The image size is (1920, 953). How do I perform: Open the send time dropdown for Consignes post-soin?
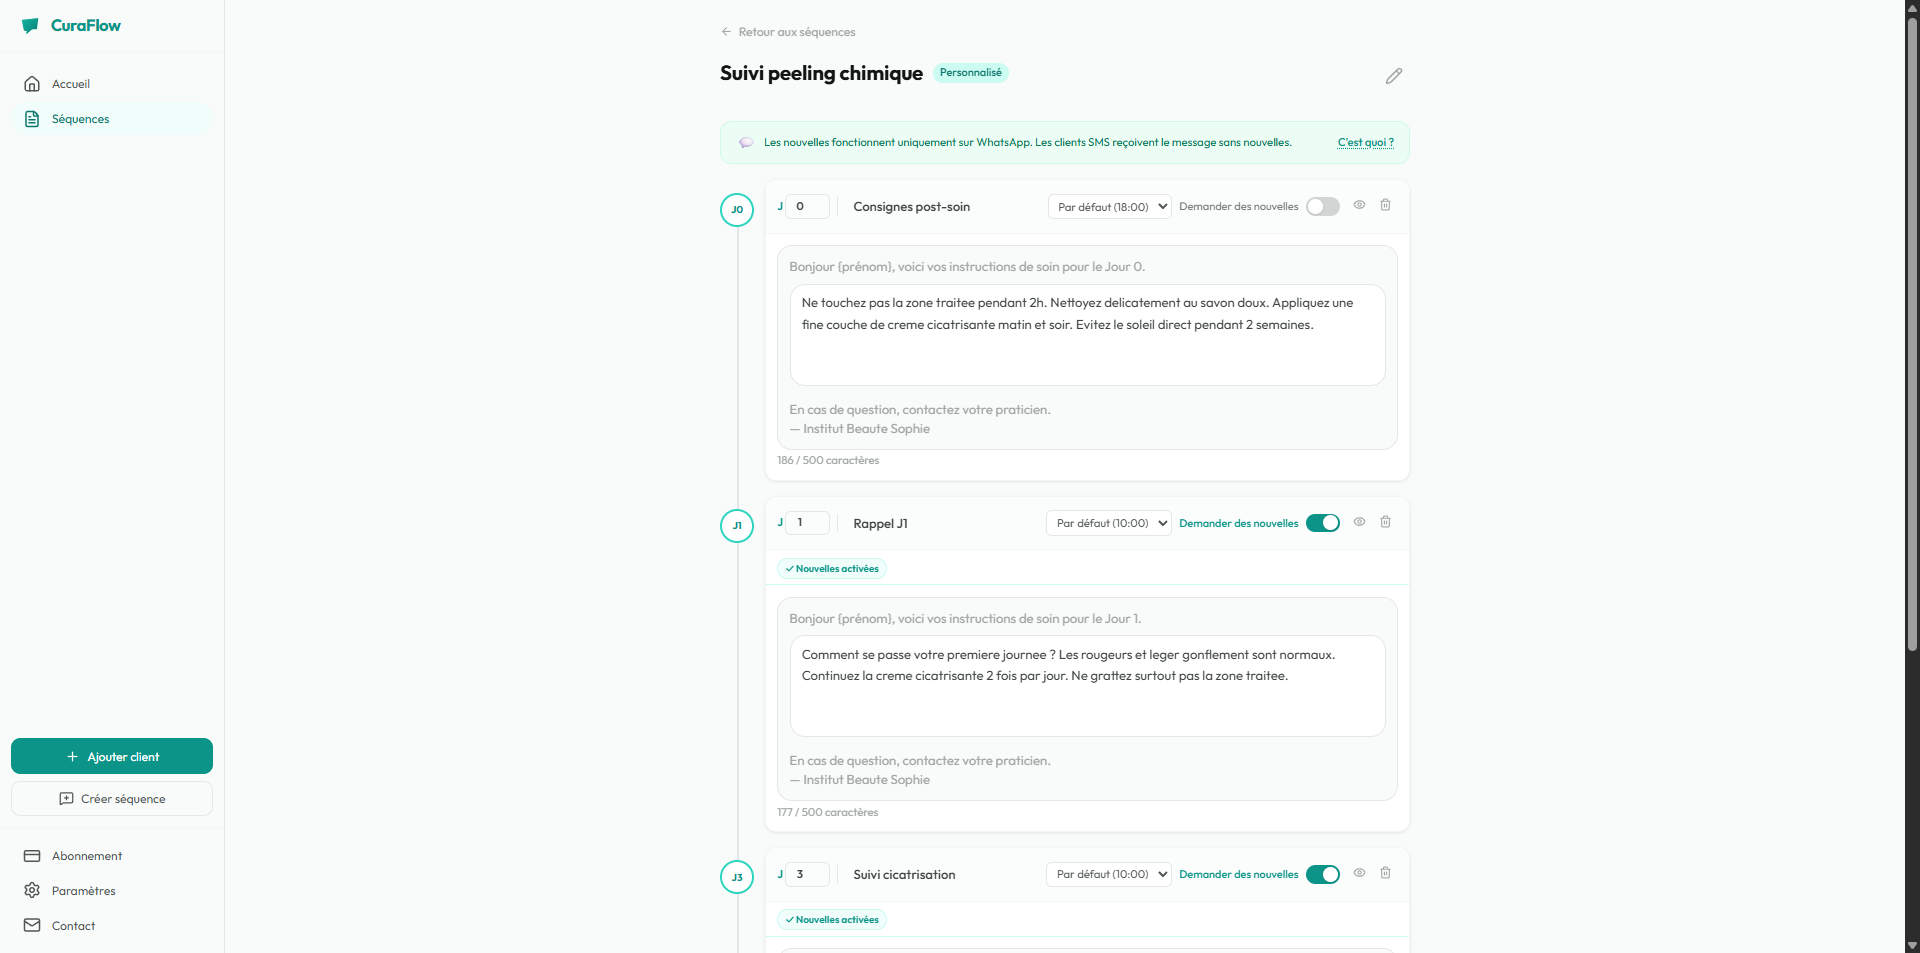pos(1109,207)
